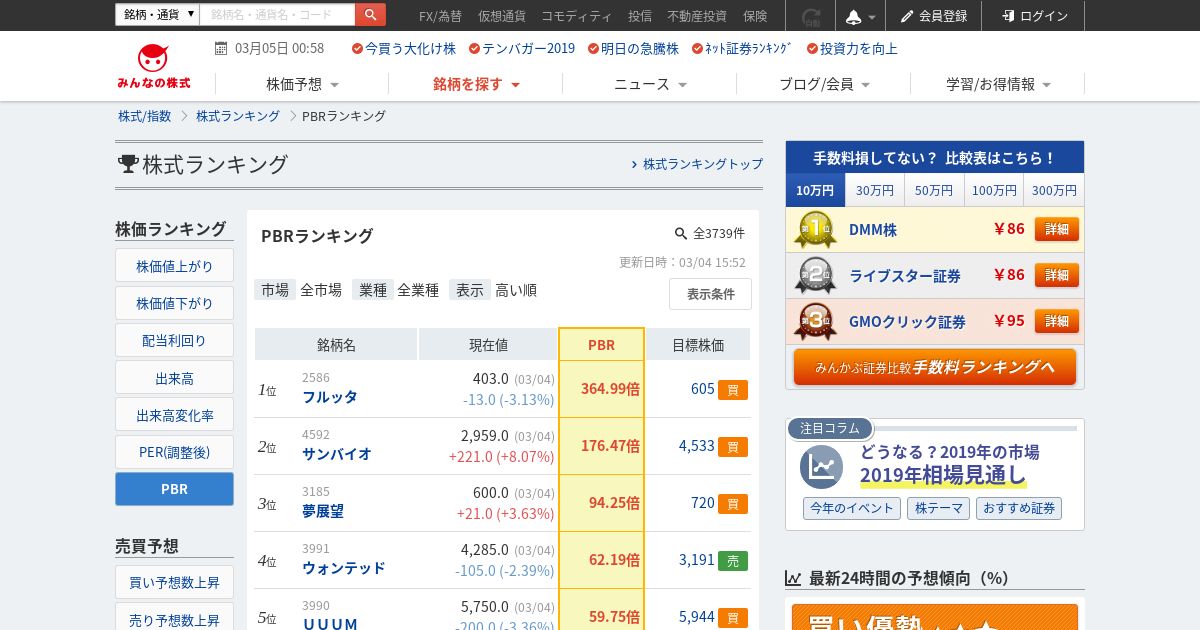Screen dimensions: 1200x630
Task: Click the magnifier icon next to 全3739件
Action: coord(681,233)
